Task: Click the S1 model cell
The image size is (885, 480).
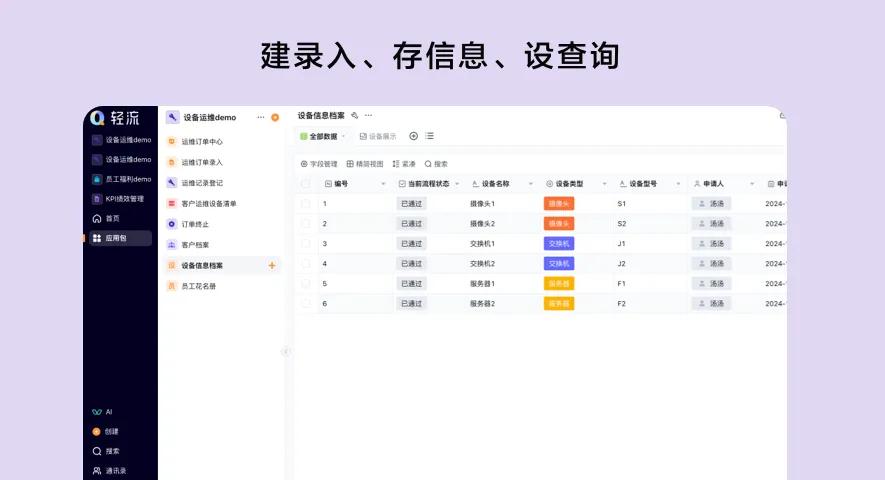Action: point(621,203)
